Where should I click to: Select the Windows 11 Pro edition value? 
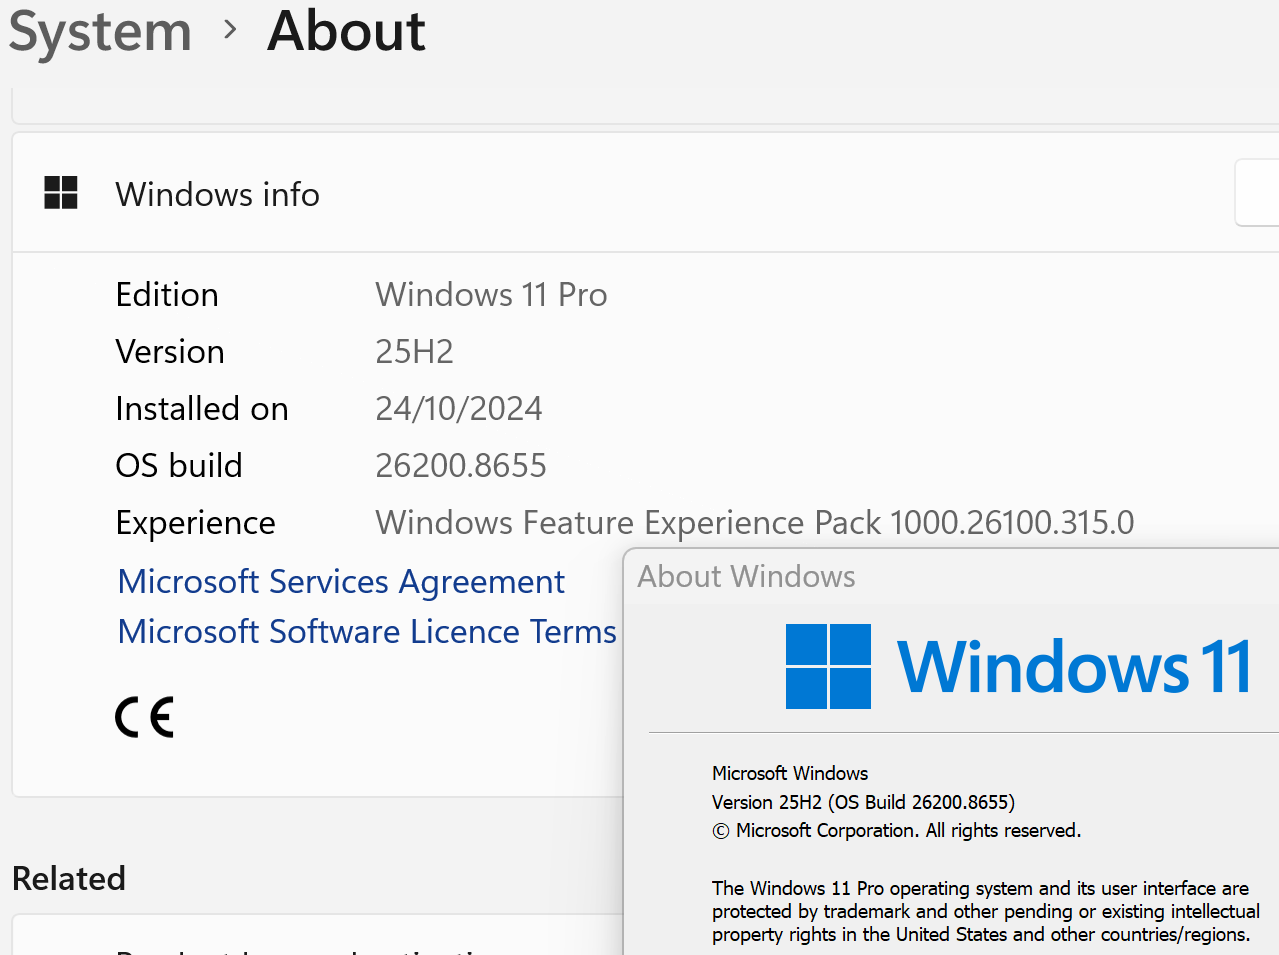point(491,295)
